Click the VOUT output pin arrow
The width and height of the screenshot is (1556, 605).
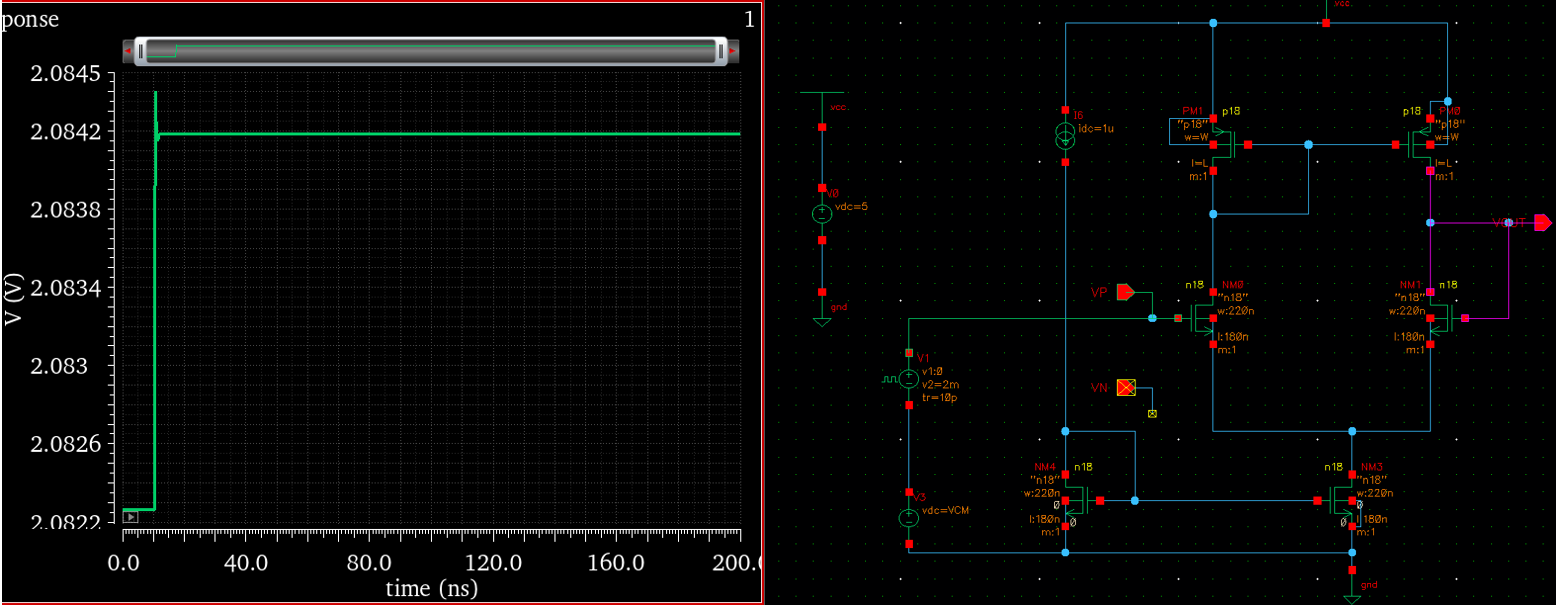1543,222
